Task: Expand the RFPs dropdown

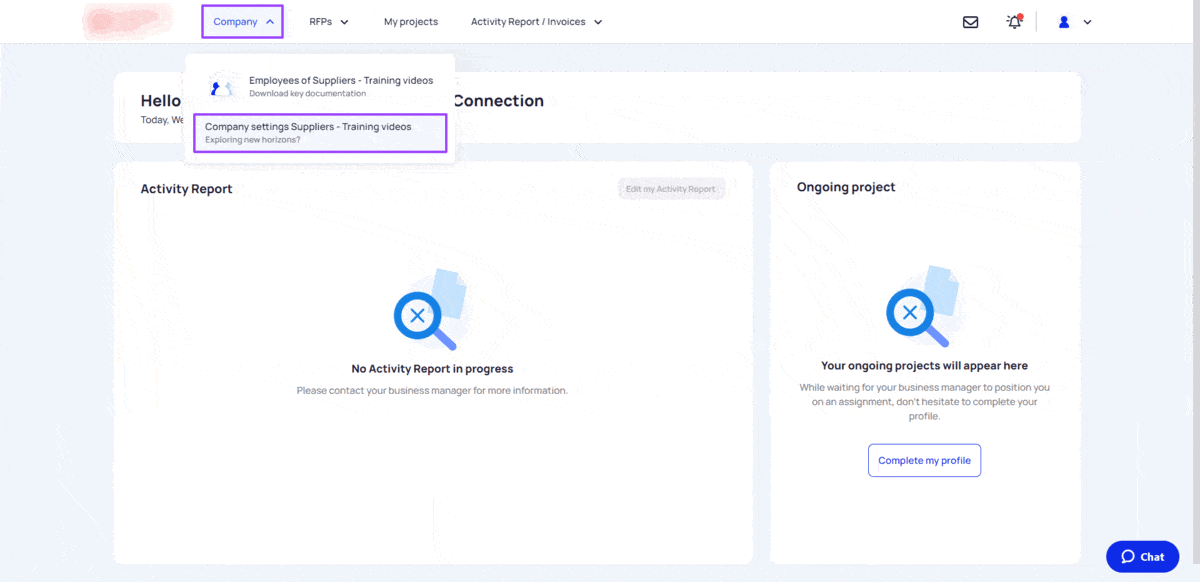Action: (329, 22)
